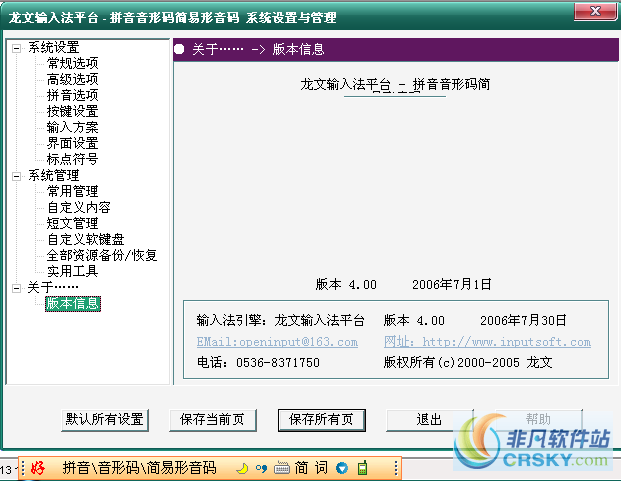Click the 龙文输入法平台 - 拼音音形码简 title text
This screenshot has width=621, height=481.
(x=395, y=84)
